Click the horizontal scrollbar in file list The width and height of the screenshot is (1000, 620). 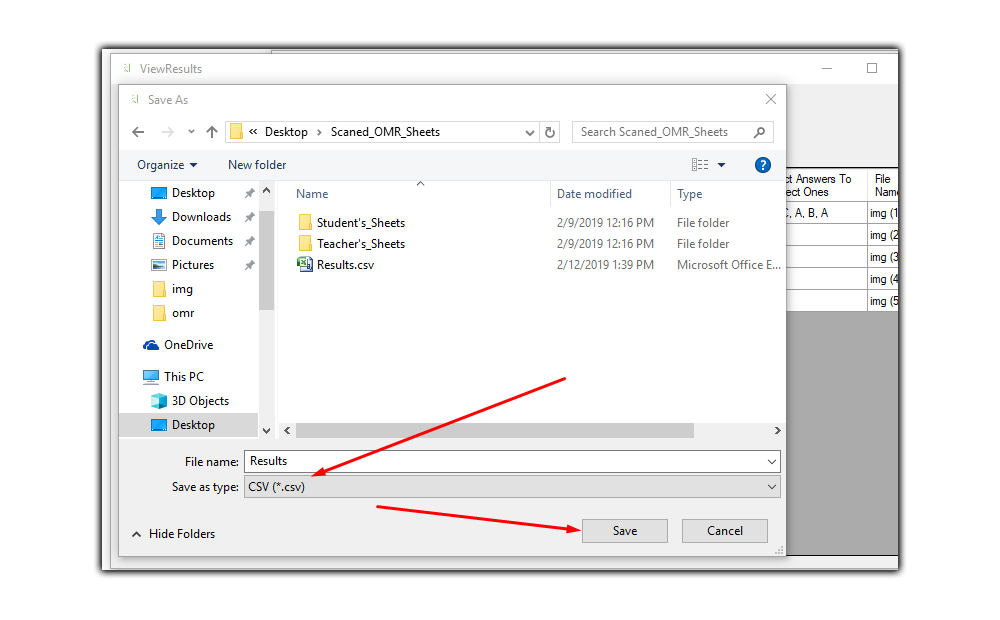495,430
